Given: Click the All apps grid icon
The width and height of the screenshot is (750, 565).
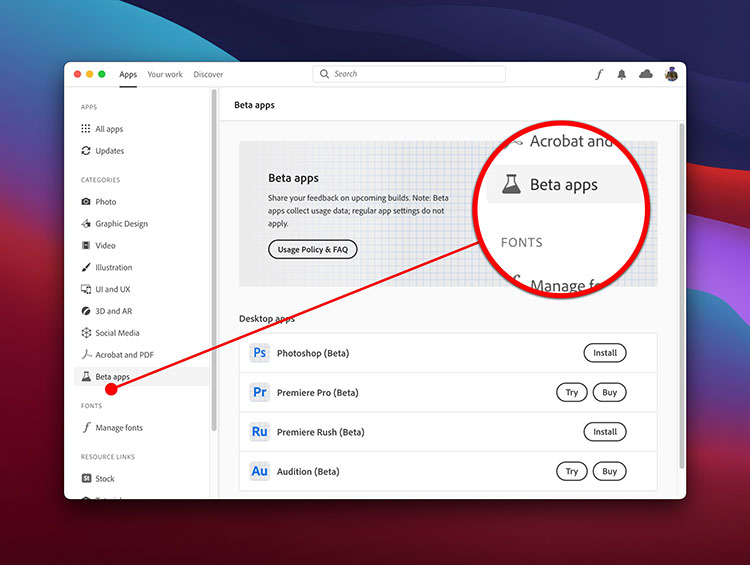Looking at the screenshot, I should [x=86, y=128].
